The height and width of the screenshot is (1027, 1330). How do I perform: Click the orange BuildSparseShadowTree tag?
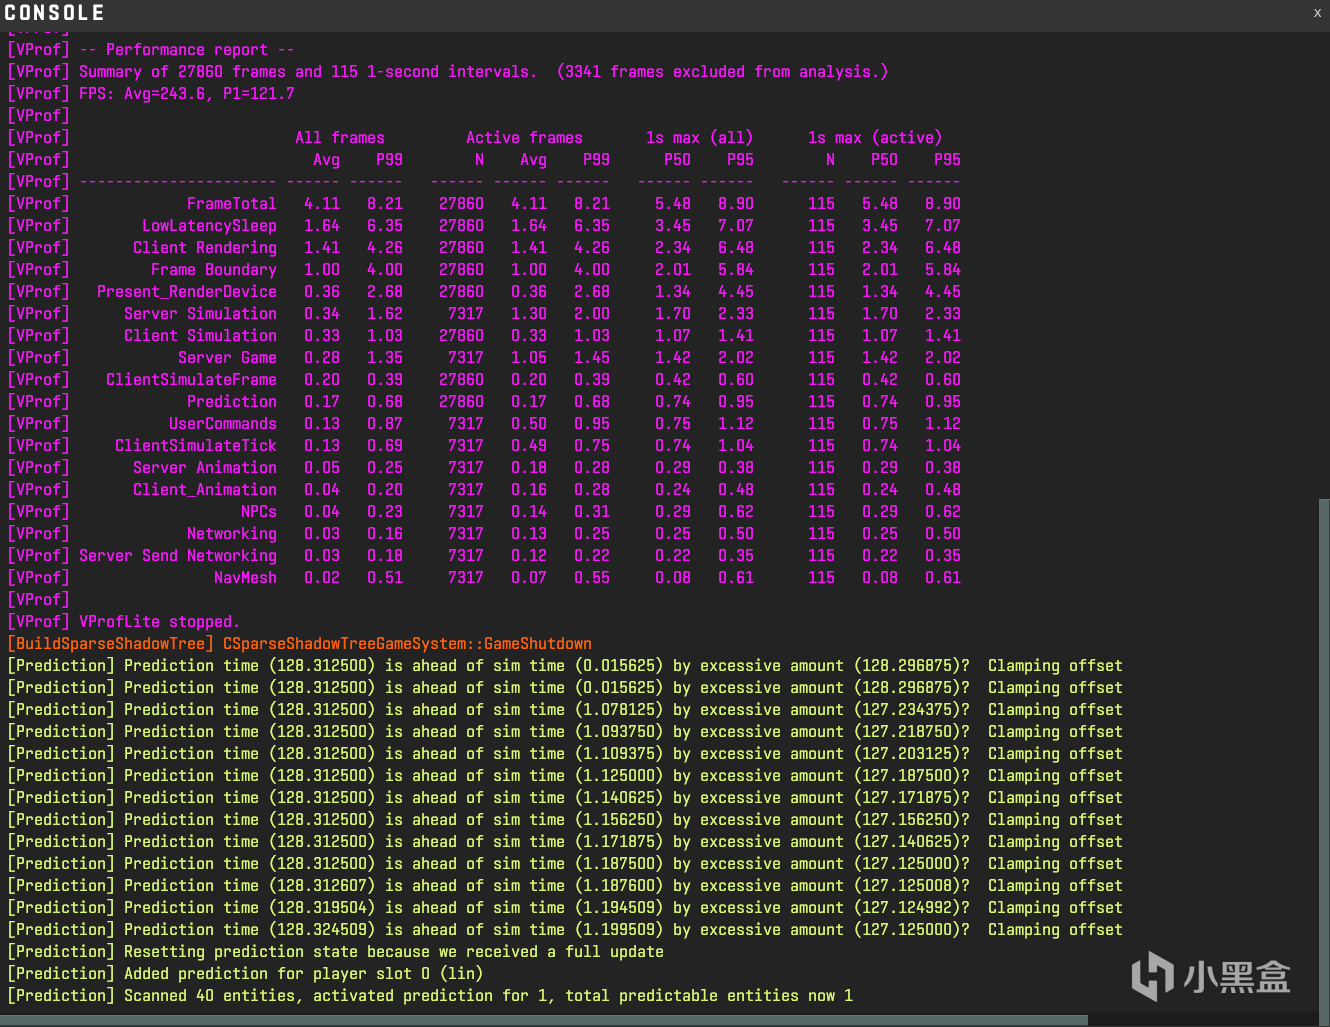point(111,644)
